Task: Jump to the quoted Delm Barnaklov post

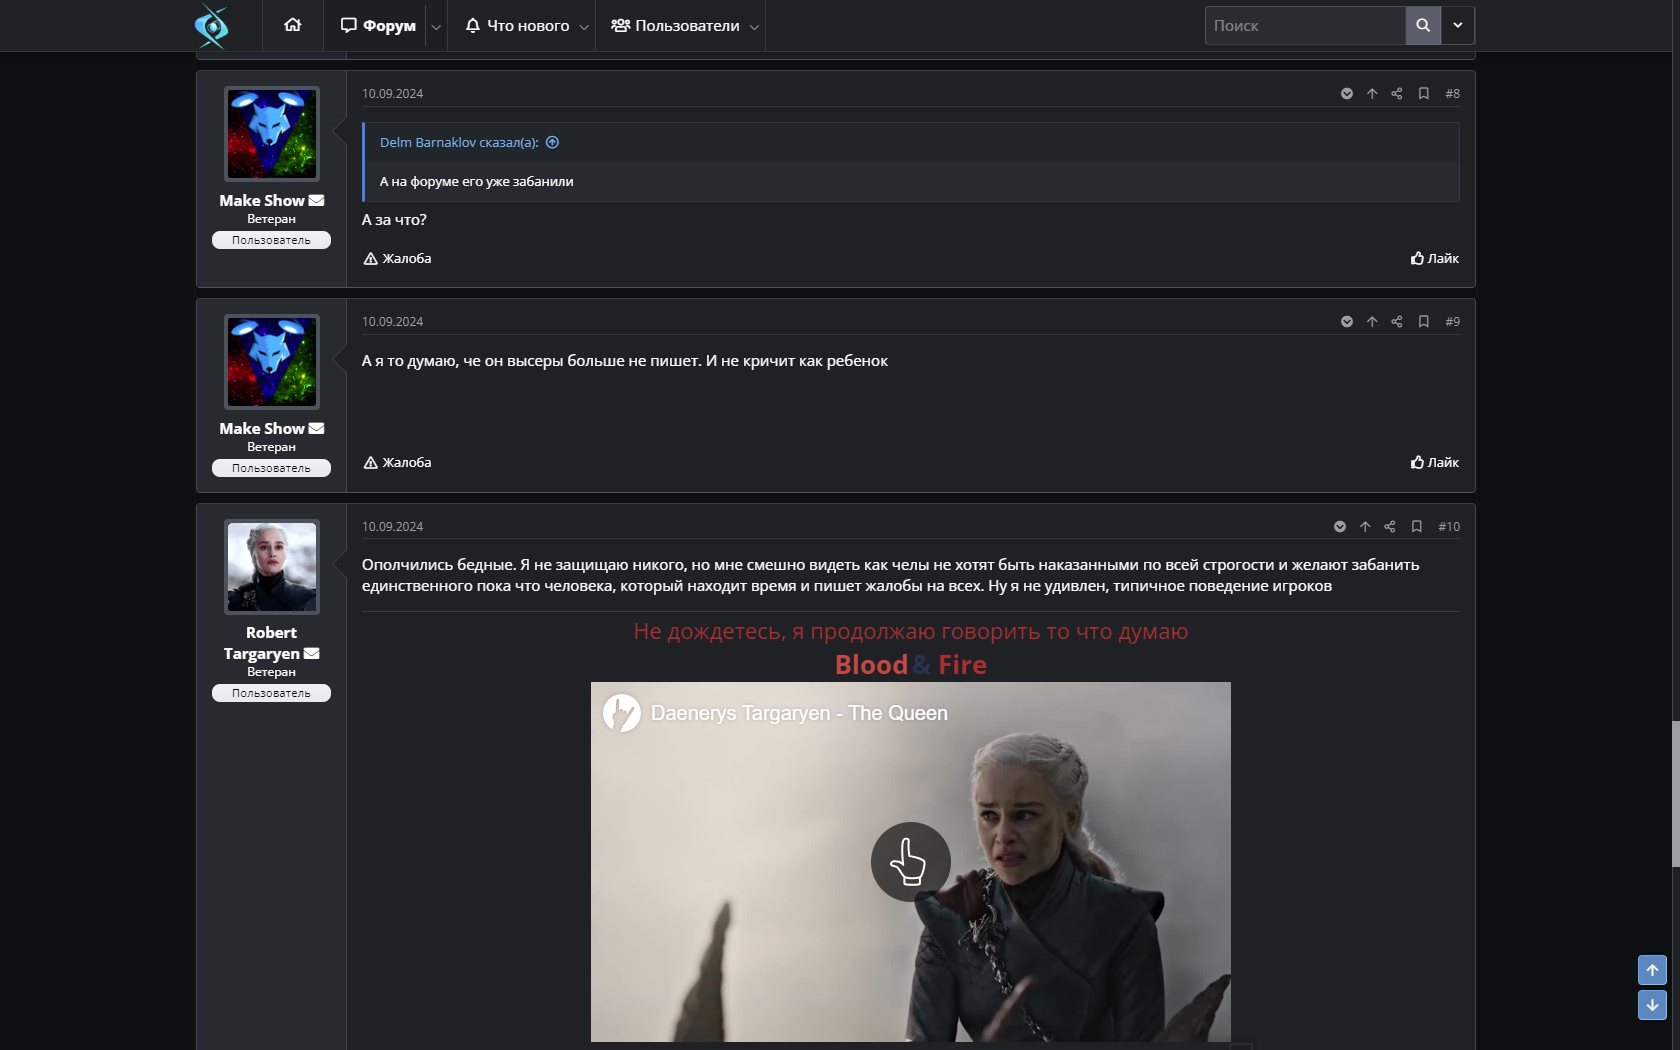Action: 552,143
